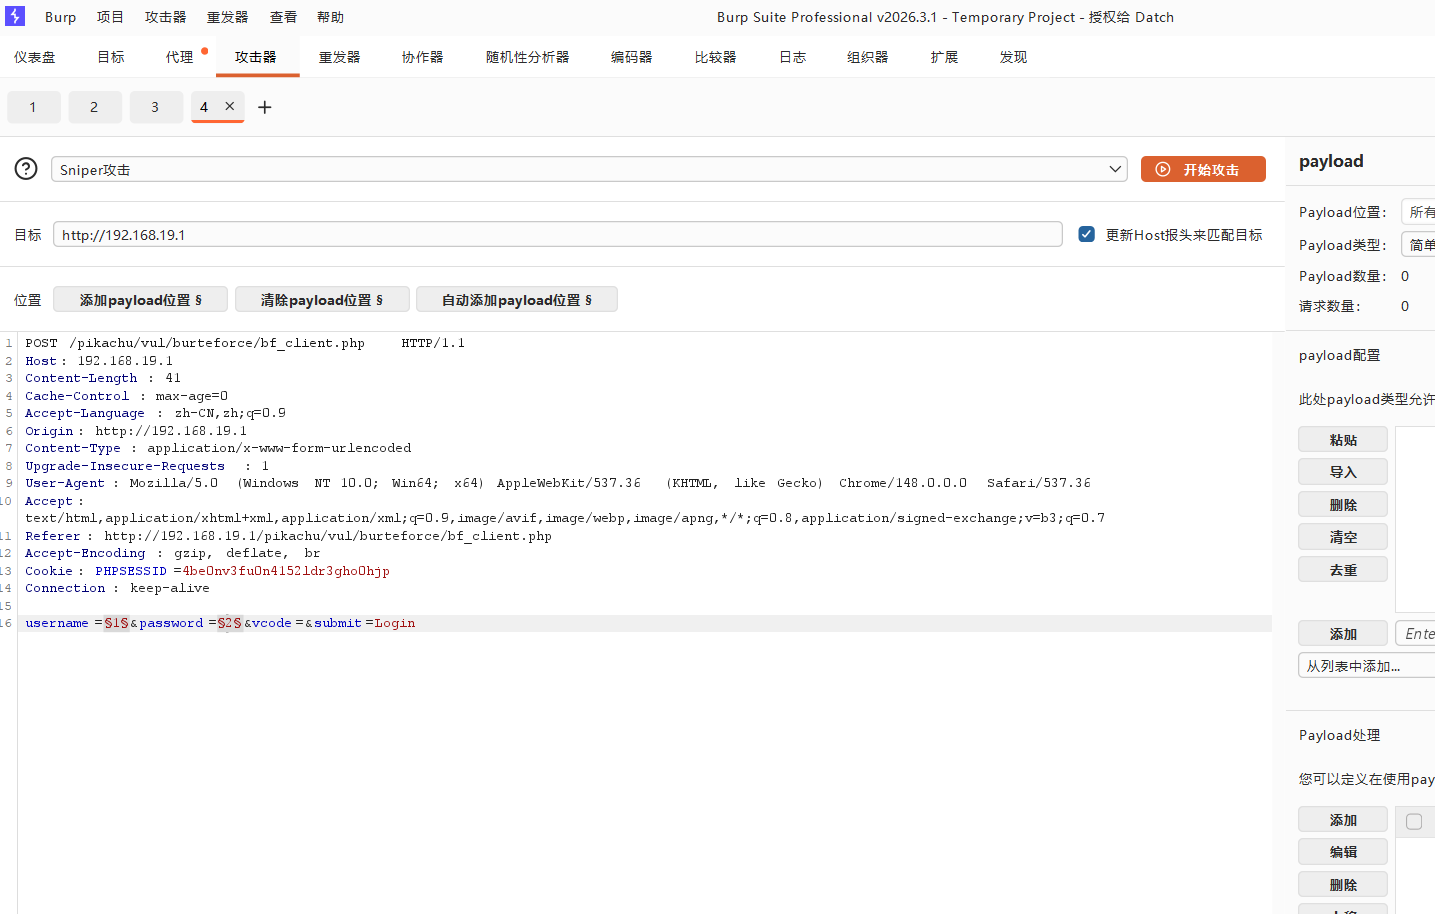This screenshot has height=914, width=1435.
Task: Click the User-Agent header line
Action: 558,483
